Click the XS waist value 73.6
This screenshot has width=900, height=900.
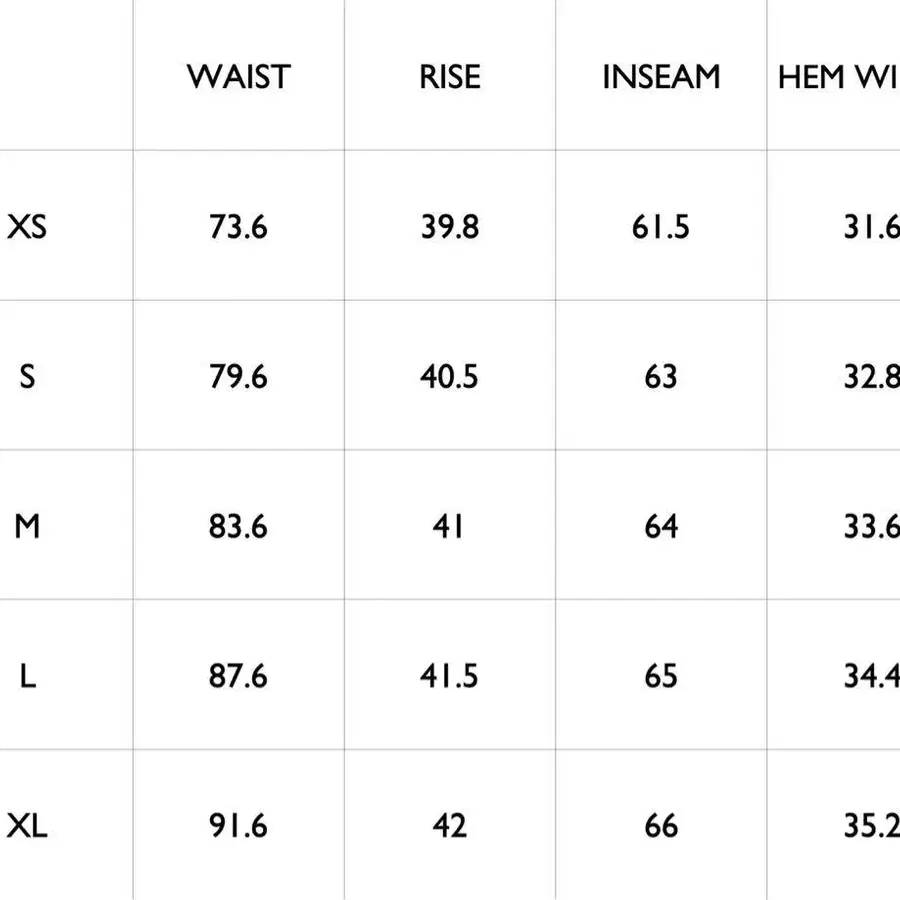pyautogui.click(x=238, y=227)
